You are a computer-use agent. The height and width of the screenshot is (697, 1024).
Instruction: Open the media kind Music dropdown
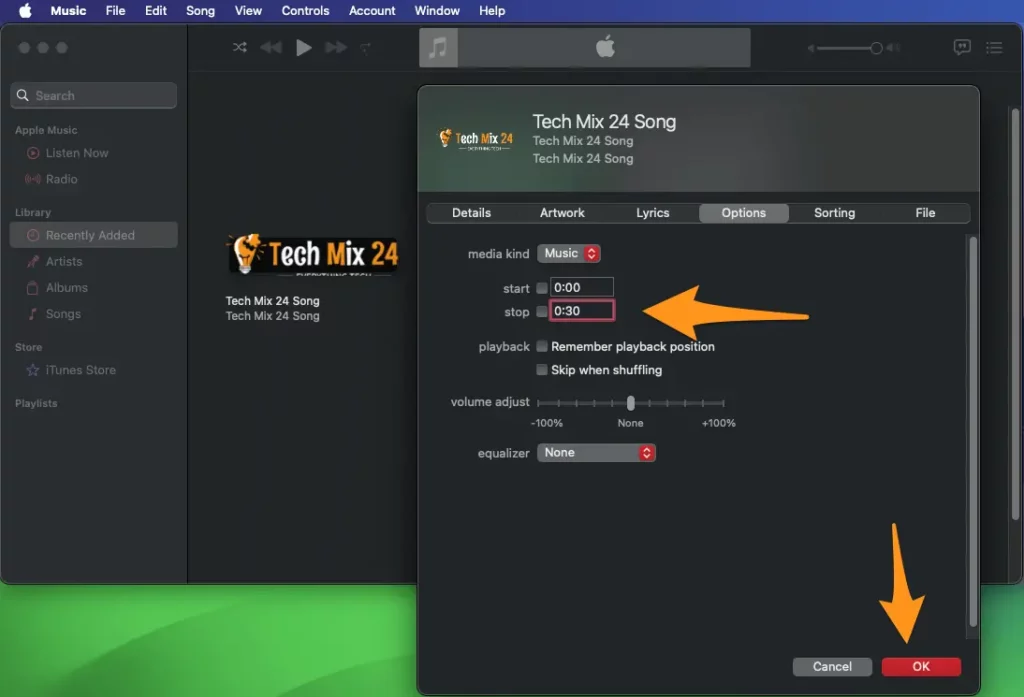[x=569, y=253]
